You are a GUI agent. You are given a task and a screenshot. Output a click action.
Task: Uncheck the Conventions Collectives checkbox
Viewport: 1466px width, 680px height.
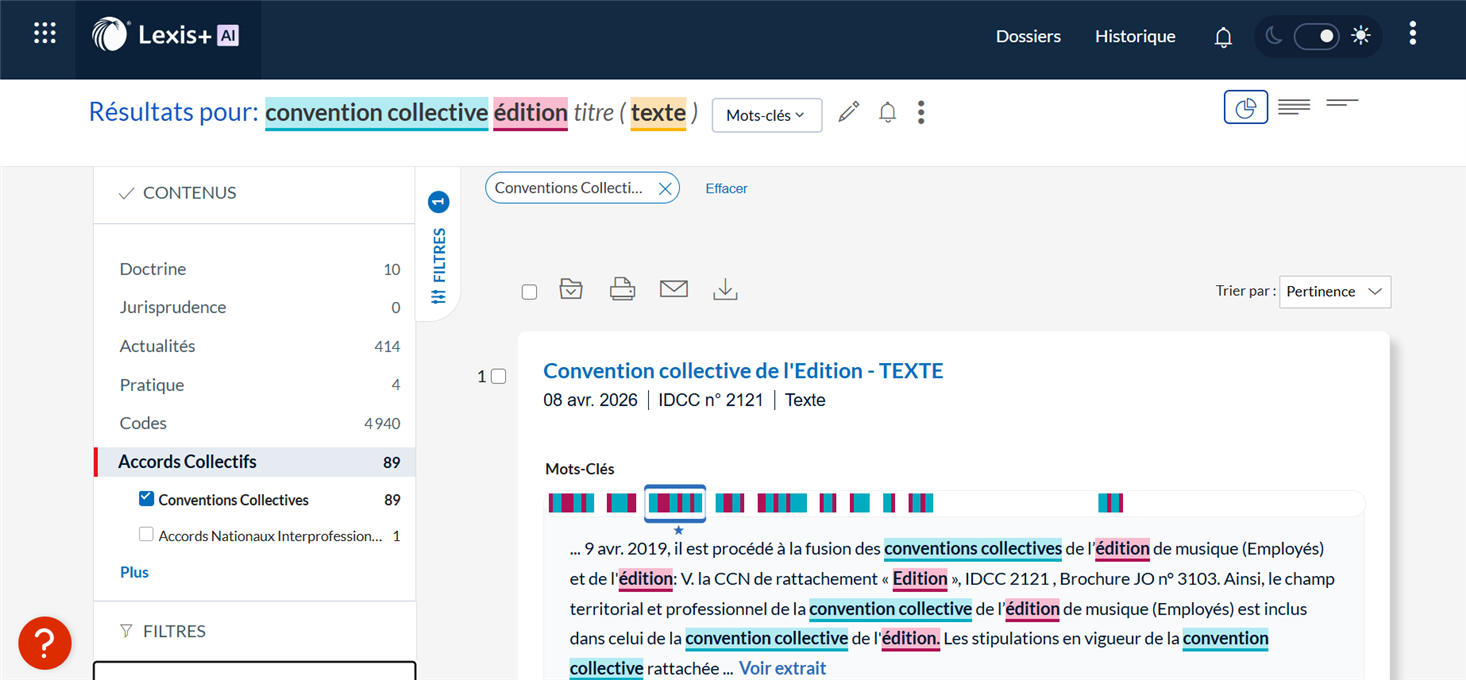(x=147, y=498)
